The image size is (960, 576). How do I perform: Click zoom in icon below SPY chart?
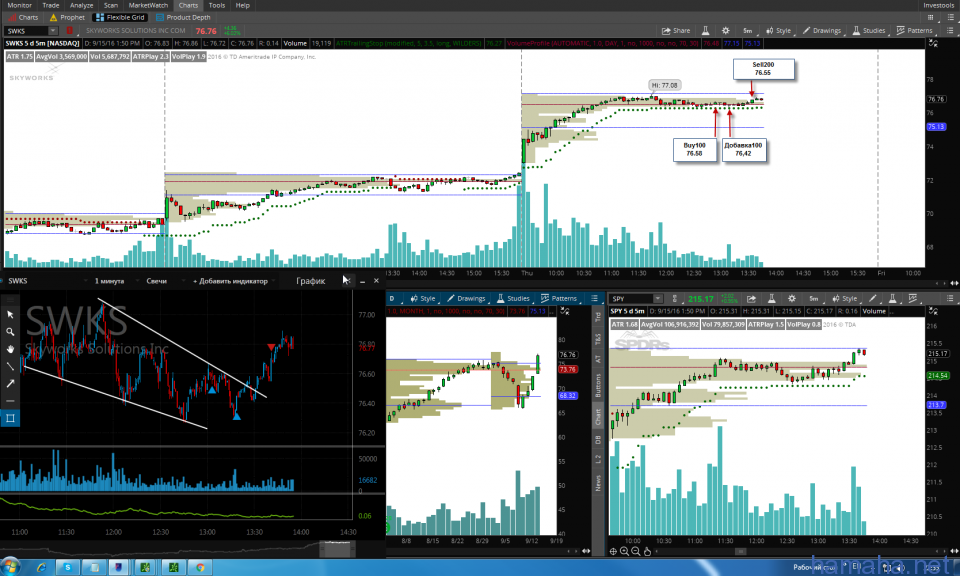coord(624,551)
